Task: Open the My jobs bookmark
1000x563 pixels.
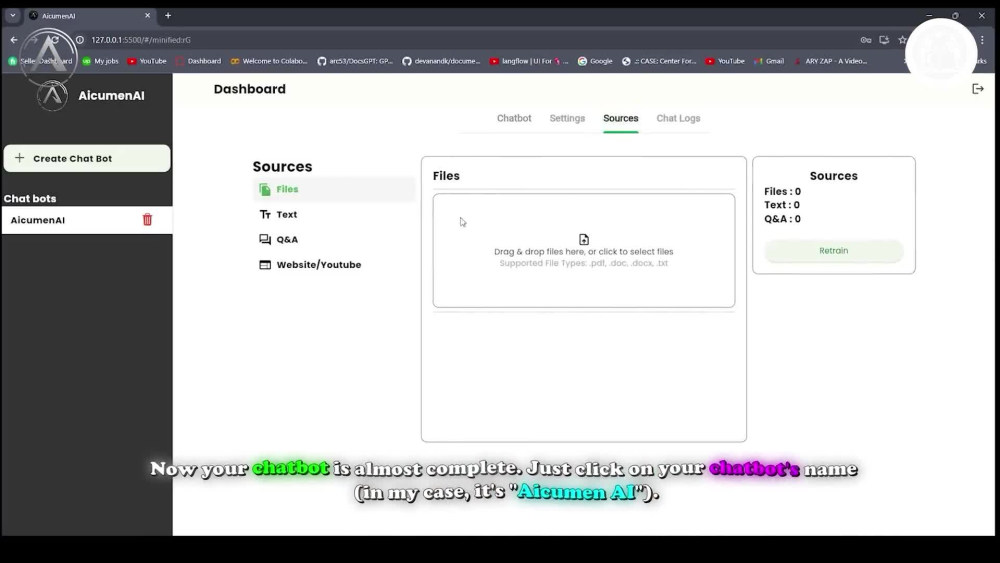Action: click(x=101, y=61)
